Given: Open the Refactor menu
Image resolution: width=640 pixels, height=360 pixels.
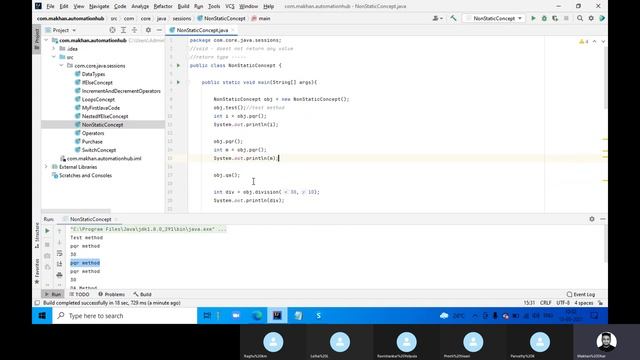Looking at the screenshot, I should 163,7.
